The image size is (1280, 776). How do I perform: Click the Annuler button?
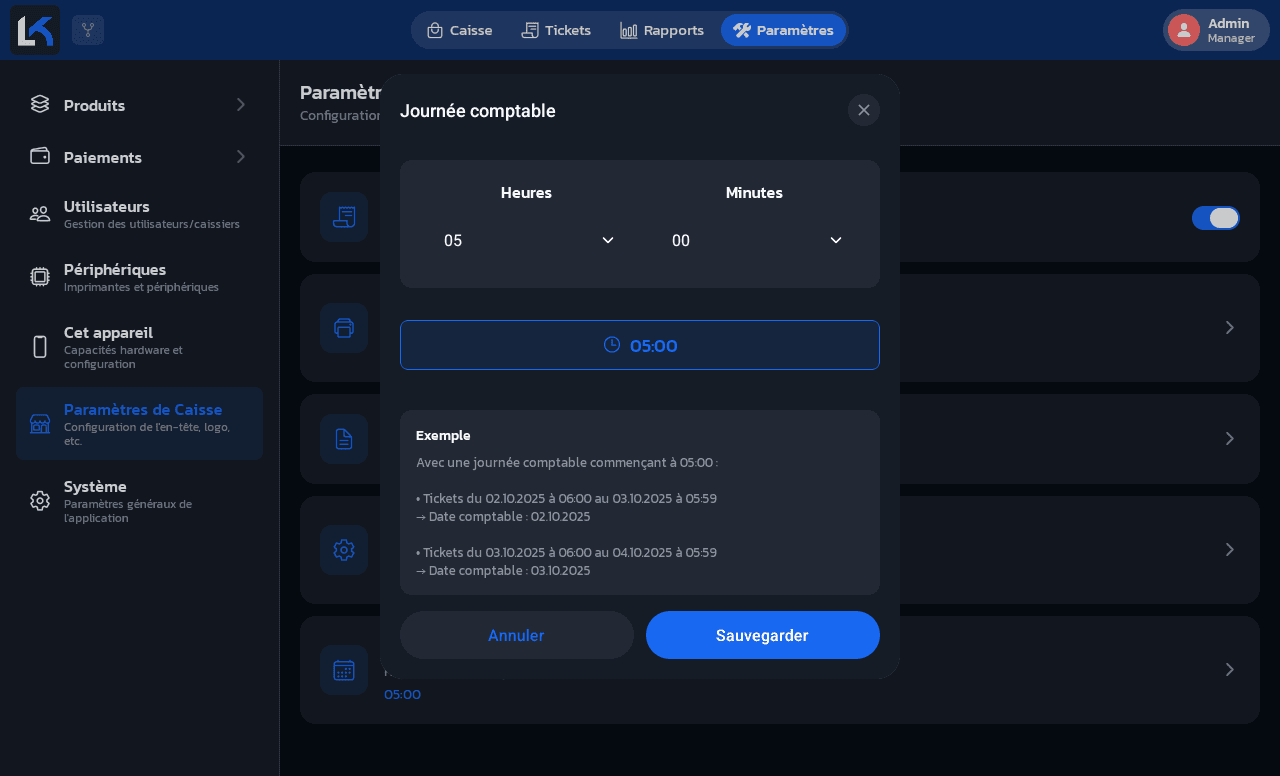point(517,635)
